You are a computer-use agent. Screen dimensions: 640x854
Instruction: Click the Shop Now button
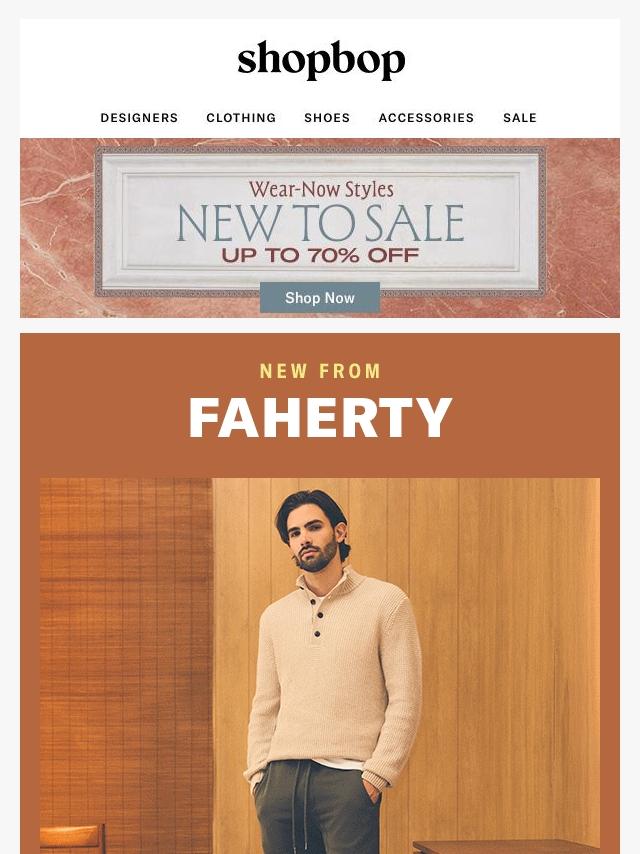[320, 297]
